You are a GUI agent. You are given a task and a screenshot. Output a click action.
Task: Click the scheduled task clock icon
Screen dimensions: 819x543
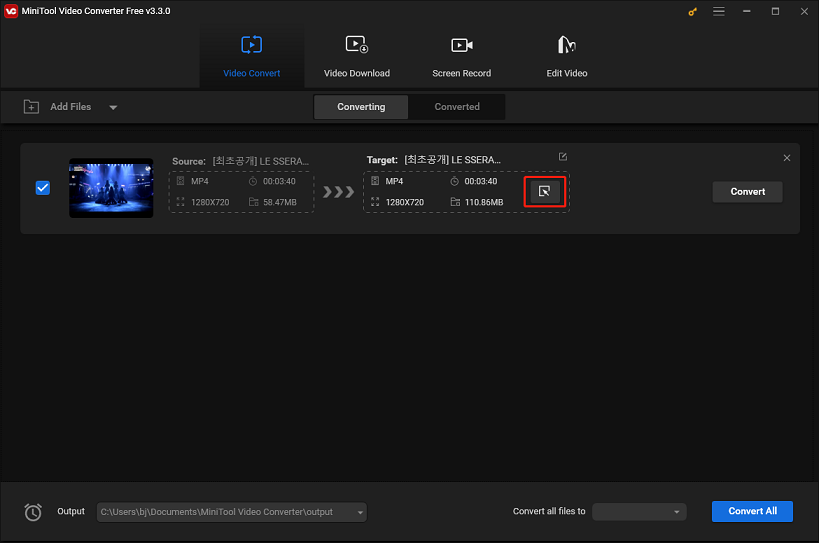(x=33, y=512)
